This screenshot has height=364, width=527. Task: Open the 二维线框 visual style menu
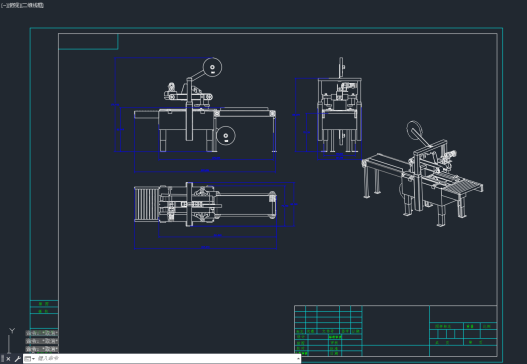pos(32,5)
